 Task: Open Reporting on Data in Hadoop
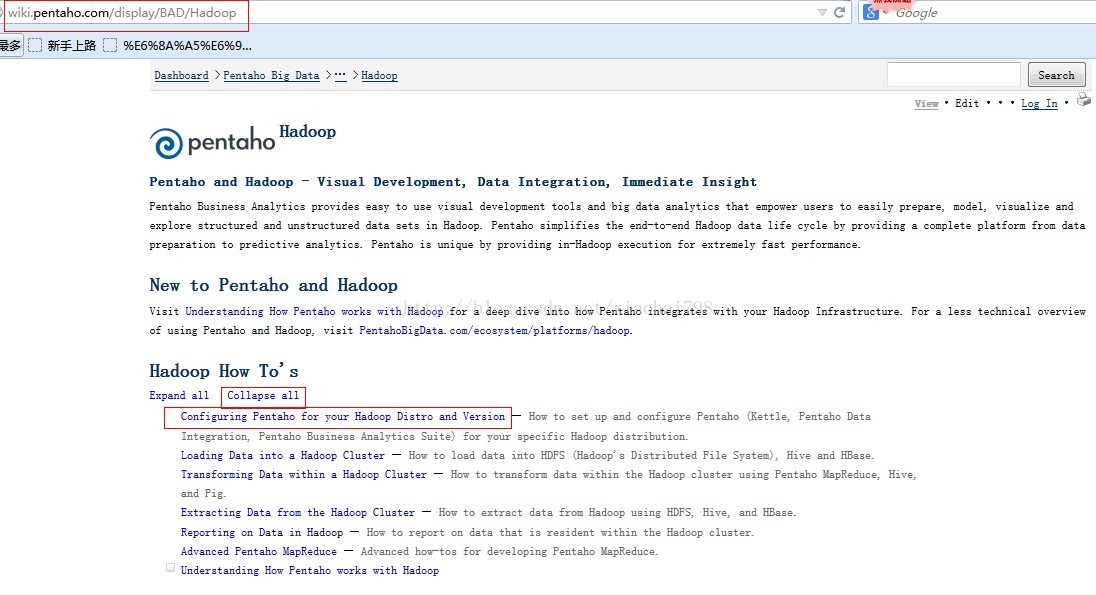click(261, 532)
